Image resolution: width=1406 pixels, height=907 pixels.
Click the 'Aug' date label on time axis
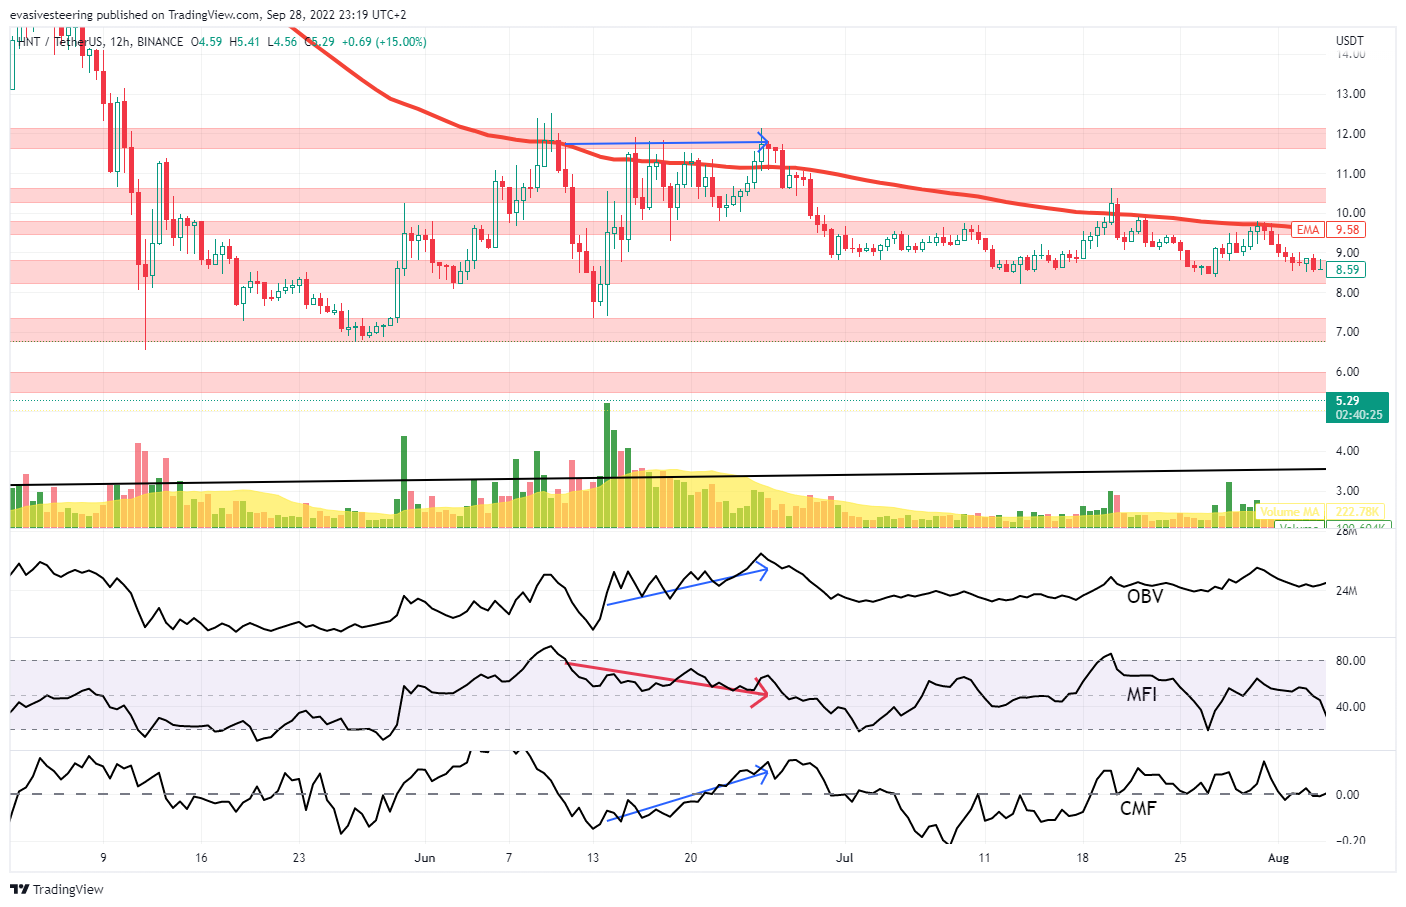coord(1278,858)
